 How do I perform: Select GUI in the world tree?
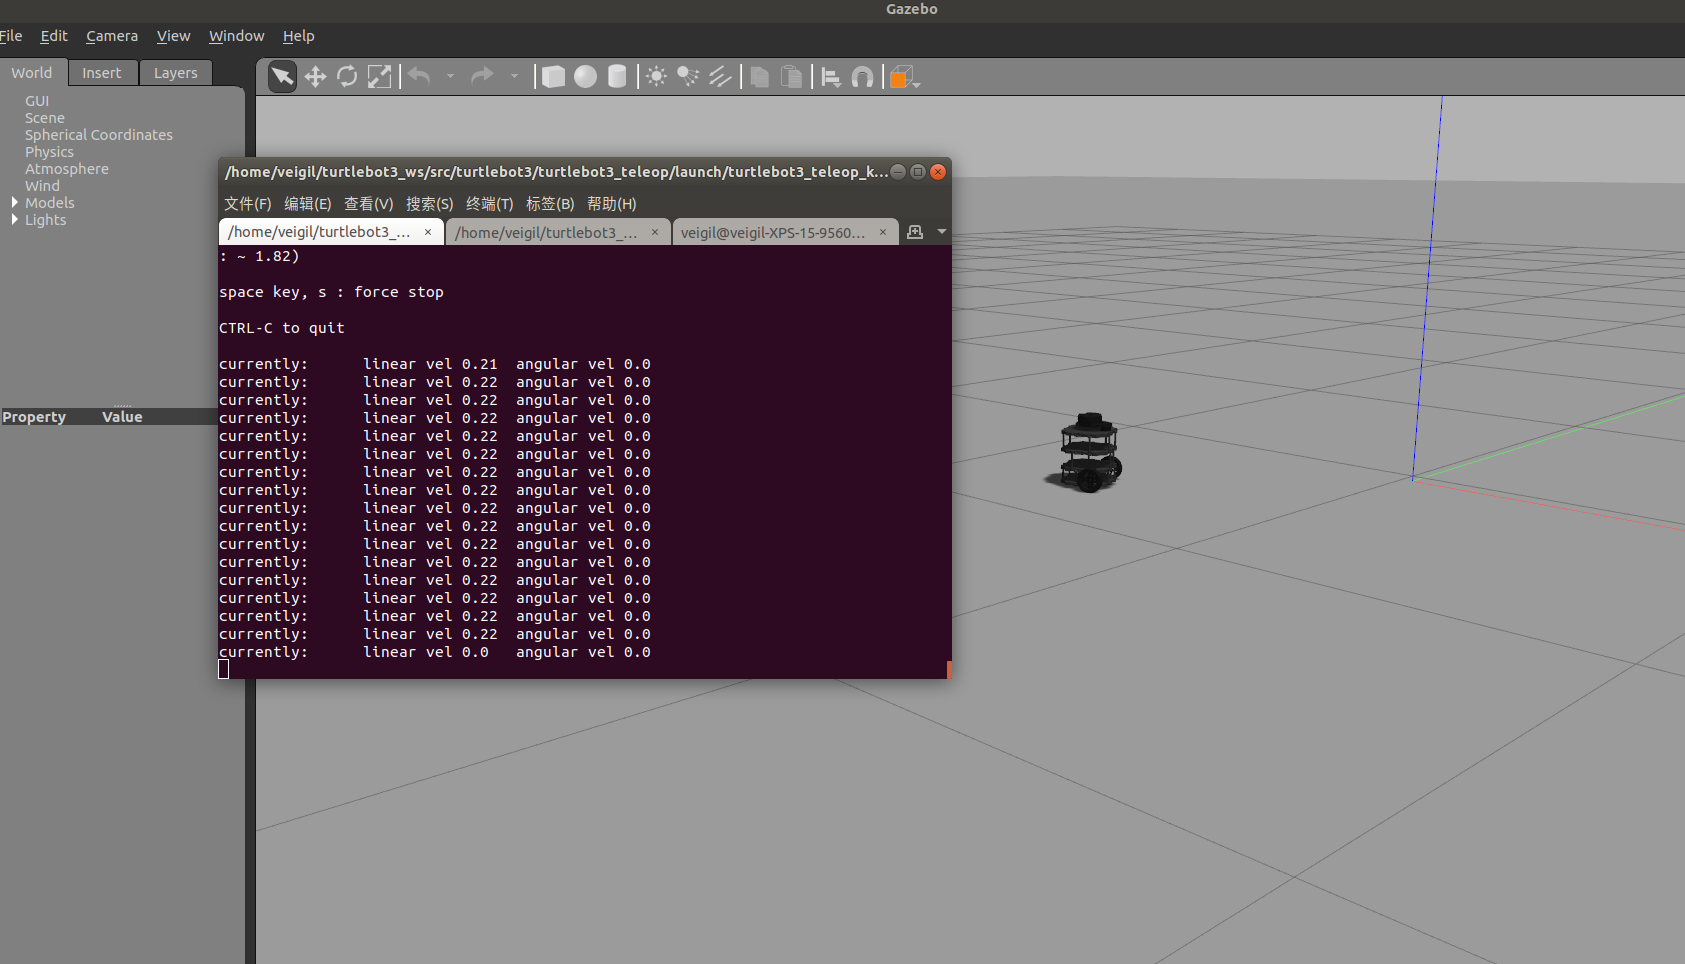pos(37,101)
